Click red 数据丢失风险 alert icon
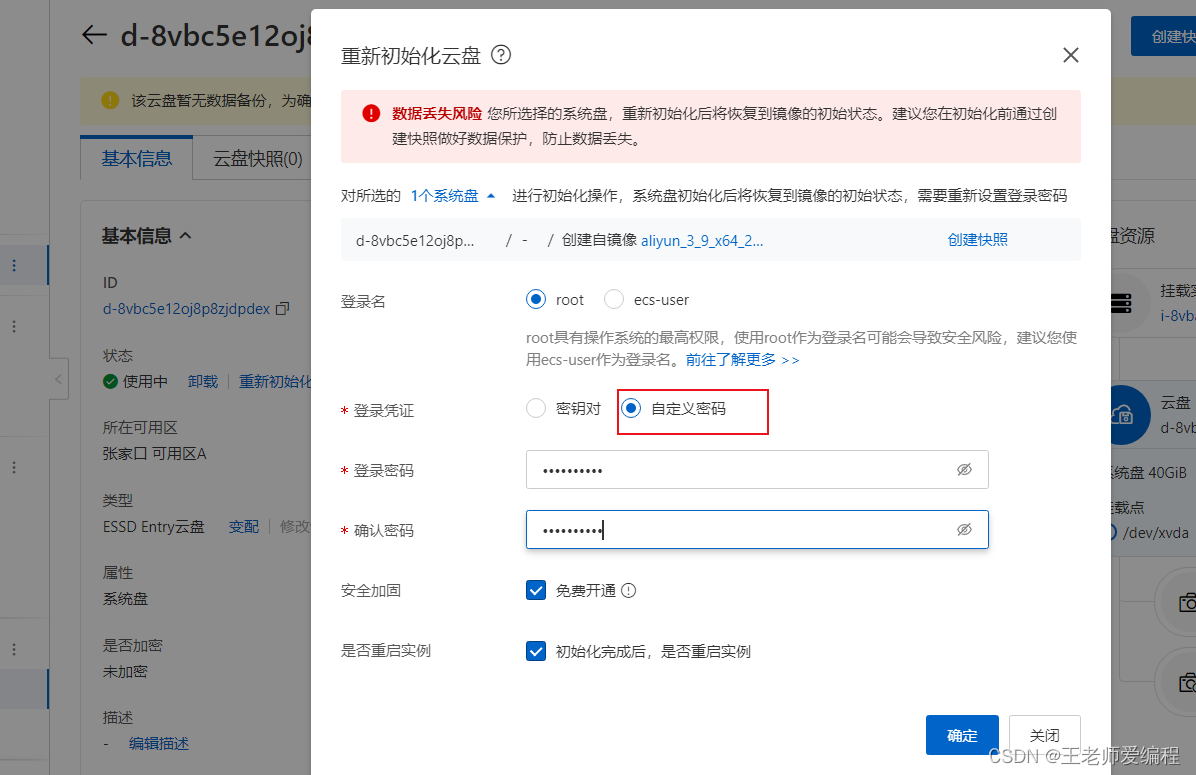Screen dimensions: 1196x775 pos(371,114)
